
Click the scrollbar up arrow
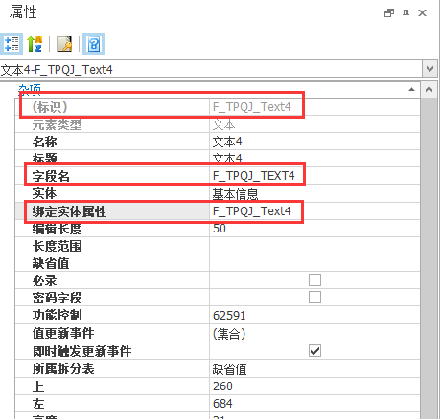429,90
